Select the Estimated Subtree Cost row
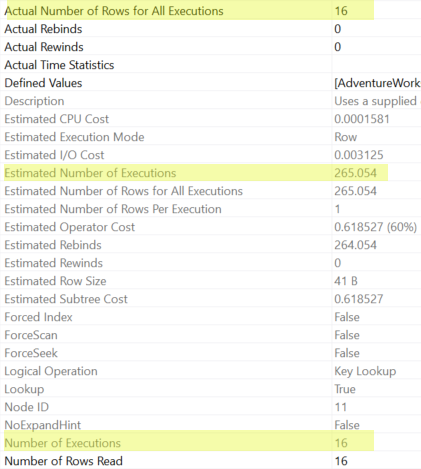The height and width of the screenshot is (469, 421). pyautogui.click(x=210, y=299)
